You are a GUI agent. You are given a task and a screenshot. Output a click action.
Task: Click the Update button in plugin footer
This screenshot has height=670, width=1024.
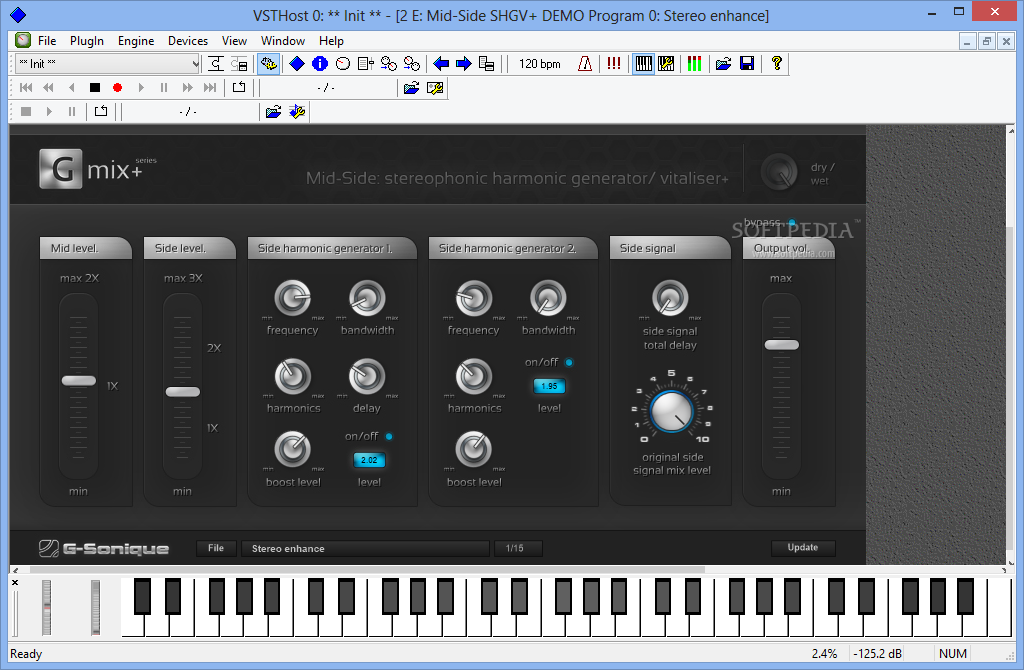tap(803, 548)
